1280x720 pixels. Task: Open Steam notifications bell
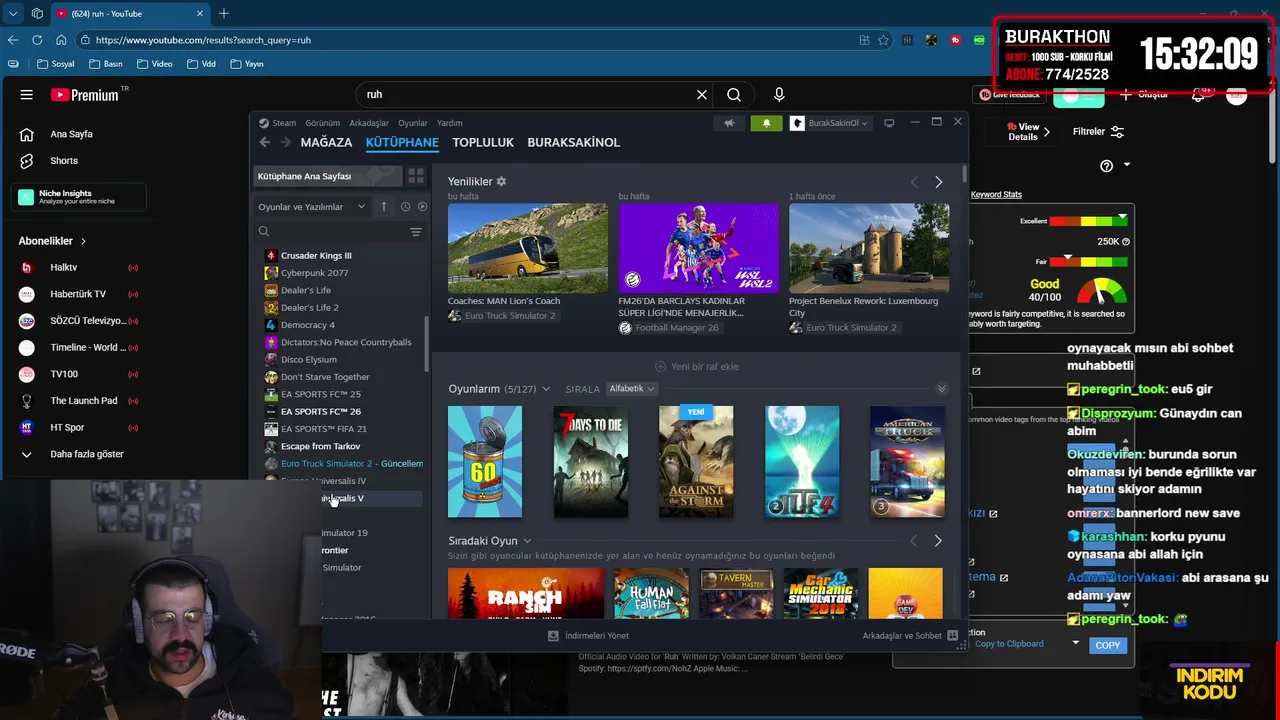pos(766,123)
